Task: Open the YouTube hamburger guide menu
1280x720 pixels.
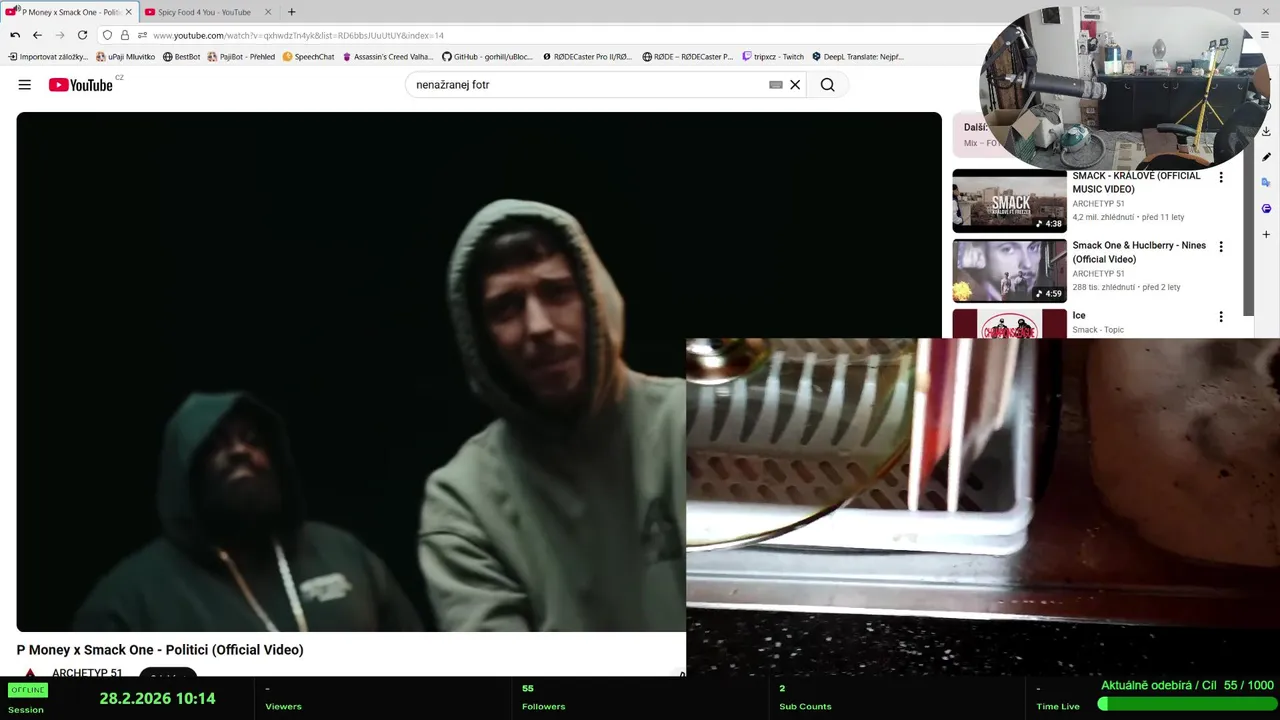Action: point(24,85)
